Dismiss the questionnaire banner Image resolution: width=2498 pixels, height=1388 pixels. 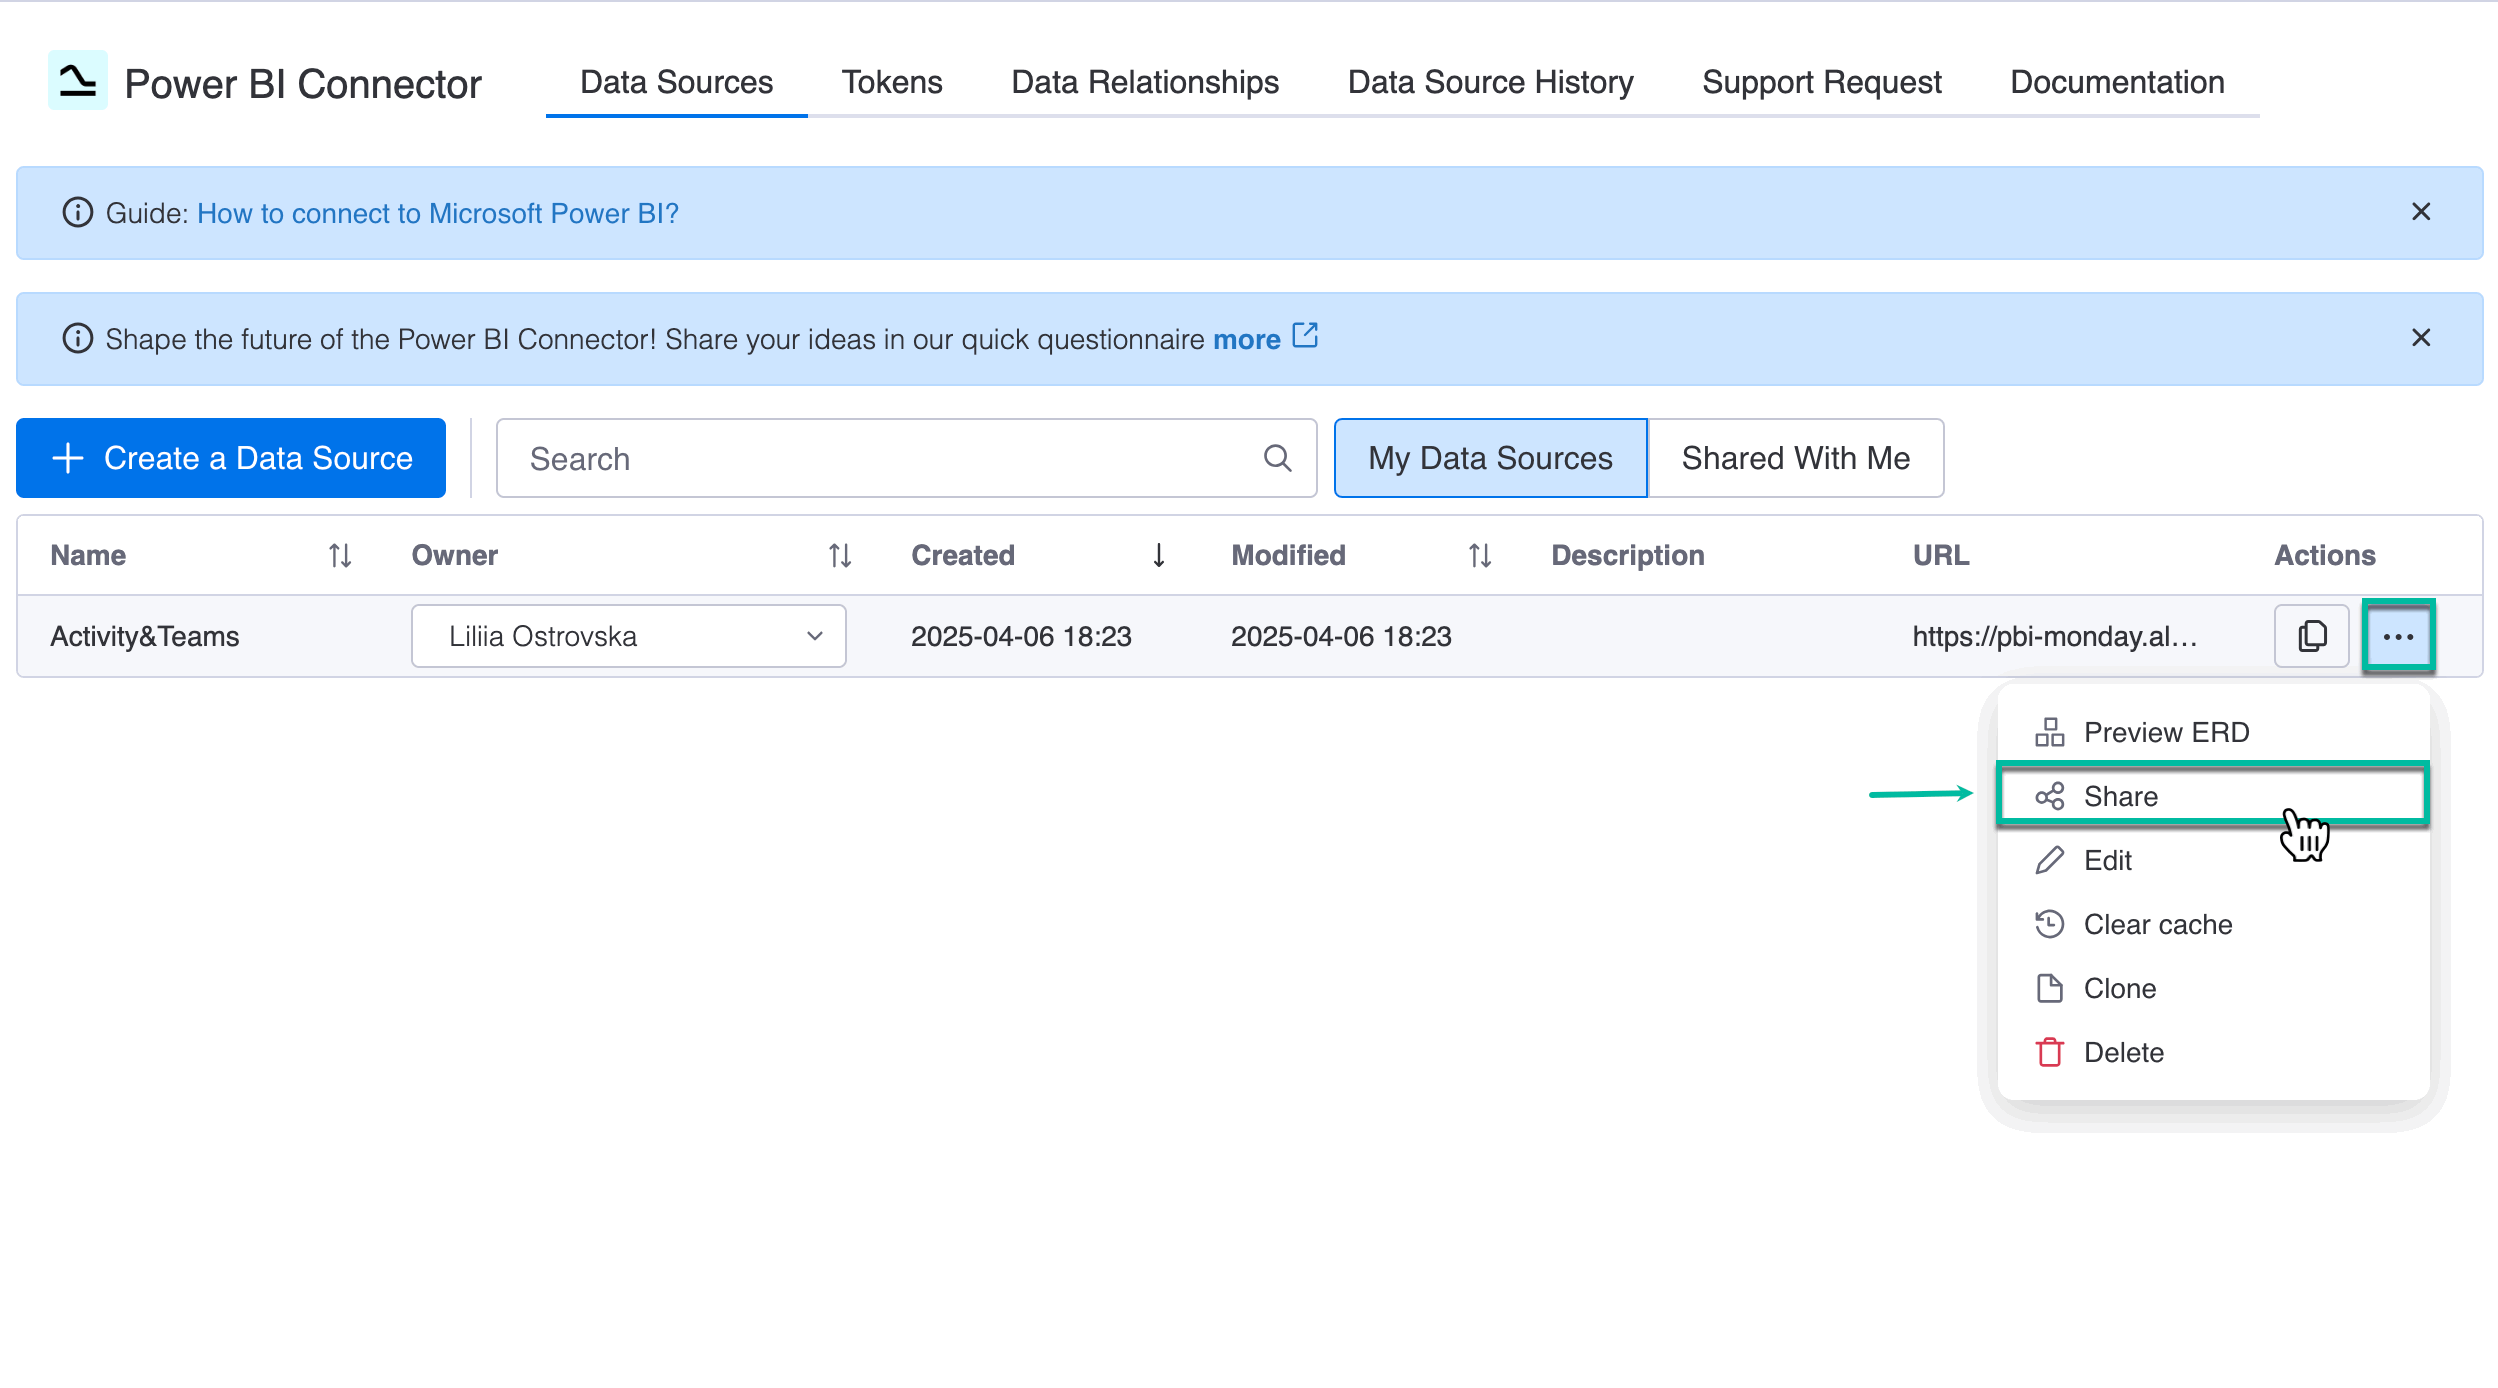click(x=2421, y=338)
